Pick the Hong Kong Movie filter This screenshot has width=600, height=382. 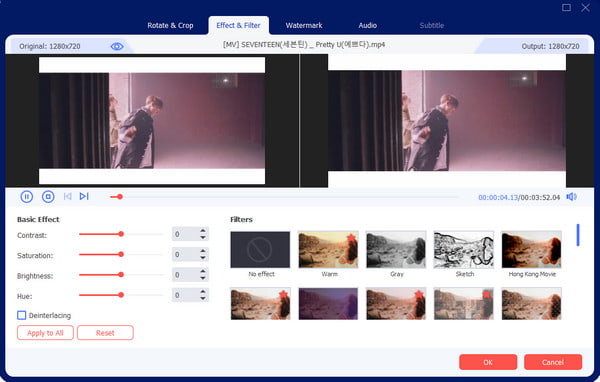532,250
